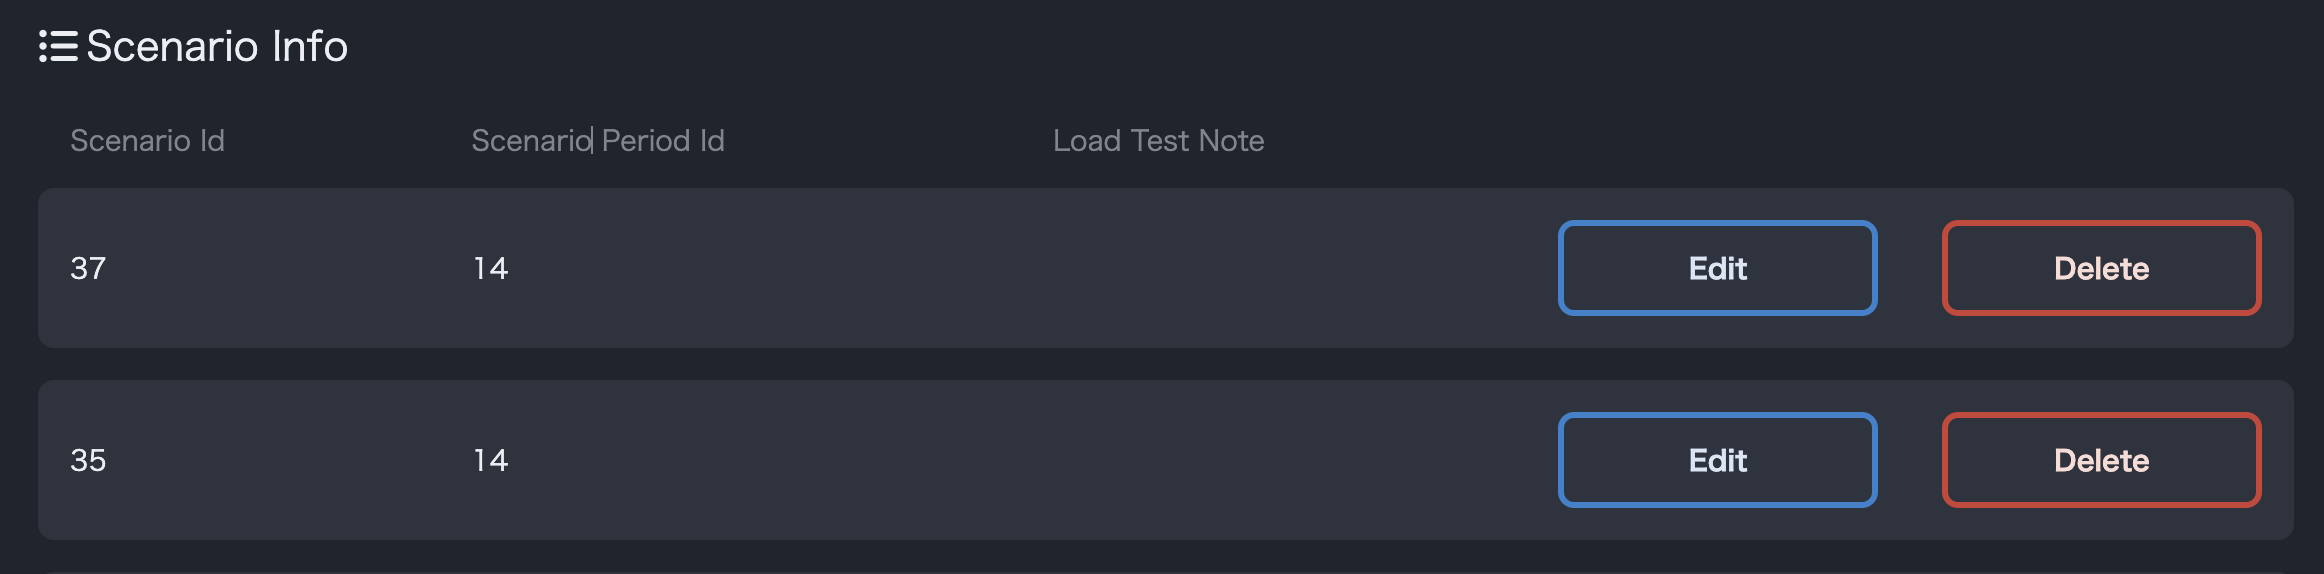
Task: Open Edit for scenario 35
Action: coord(1717,460)
